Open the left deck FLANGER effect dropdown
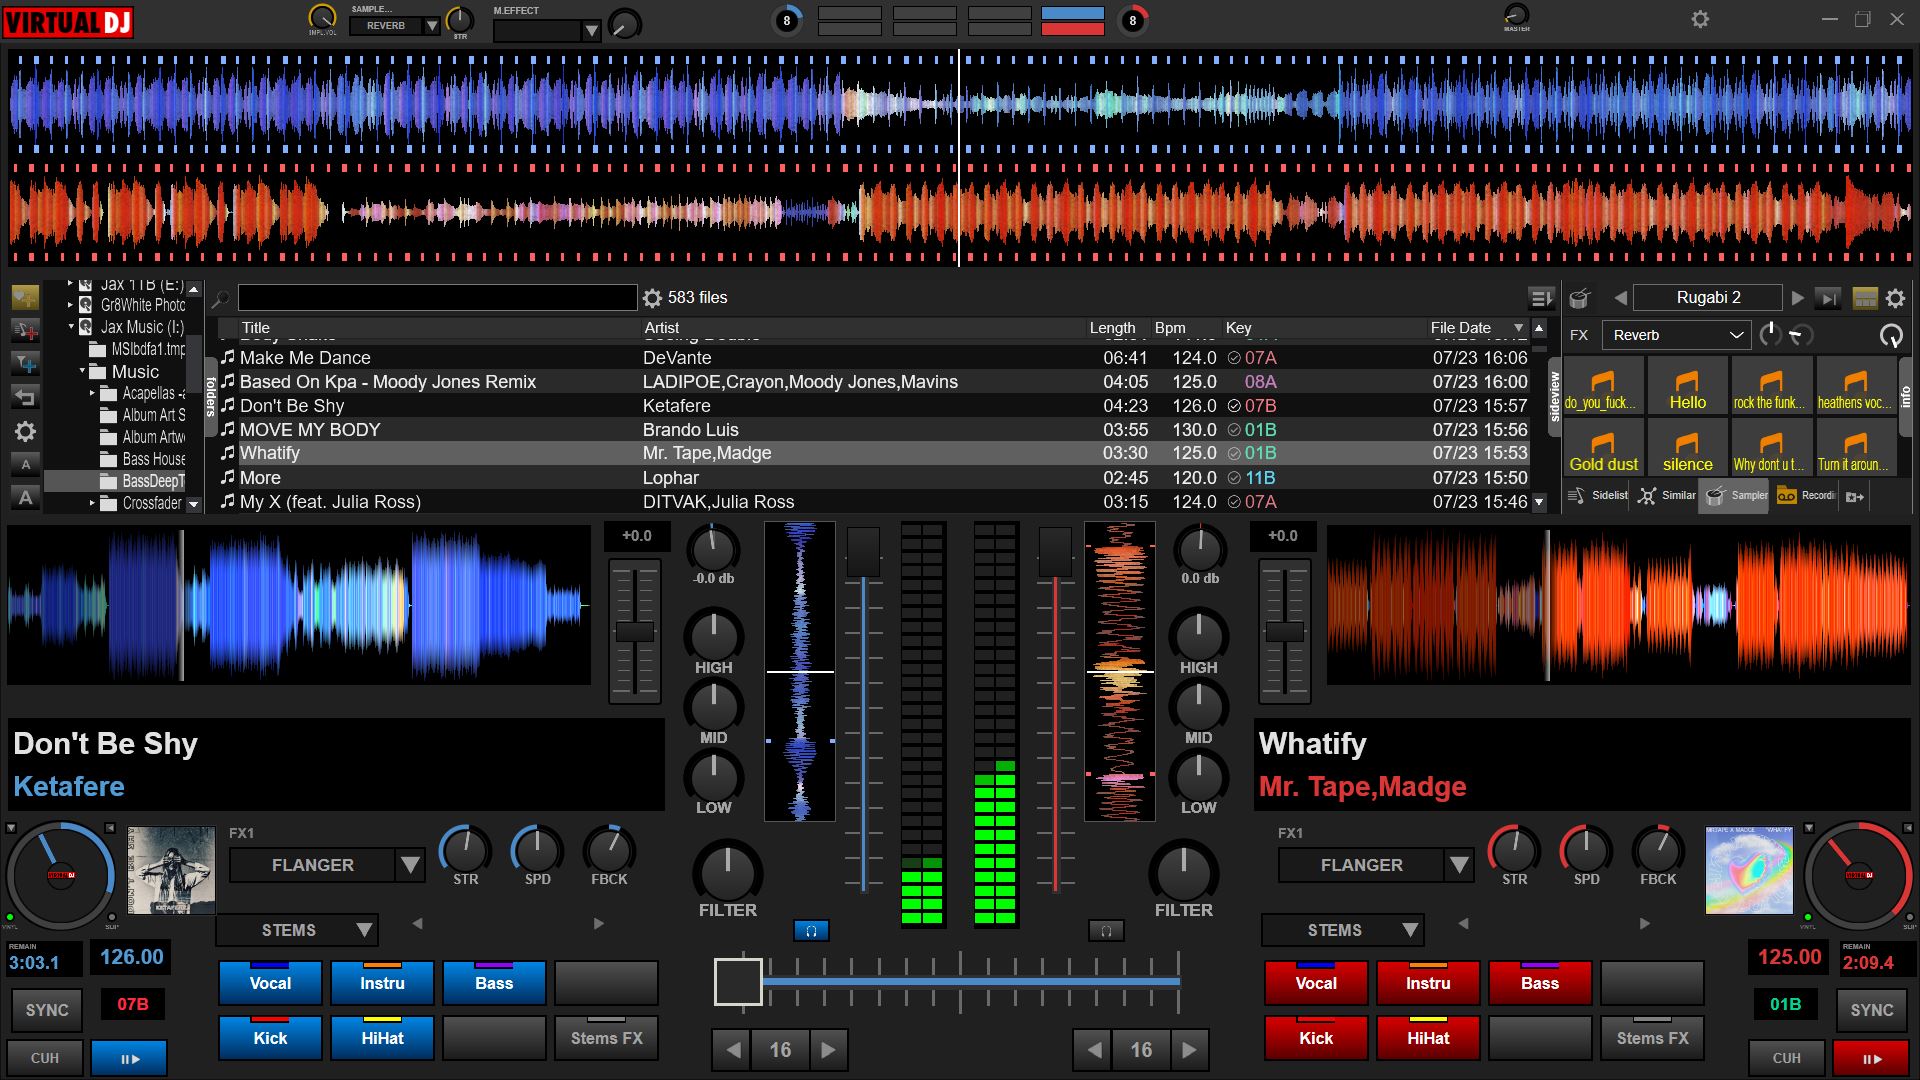This screenshot has width=1920, height=1080. 410,865
